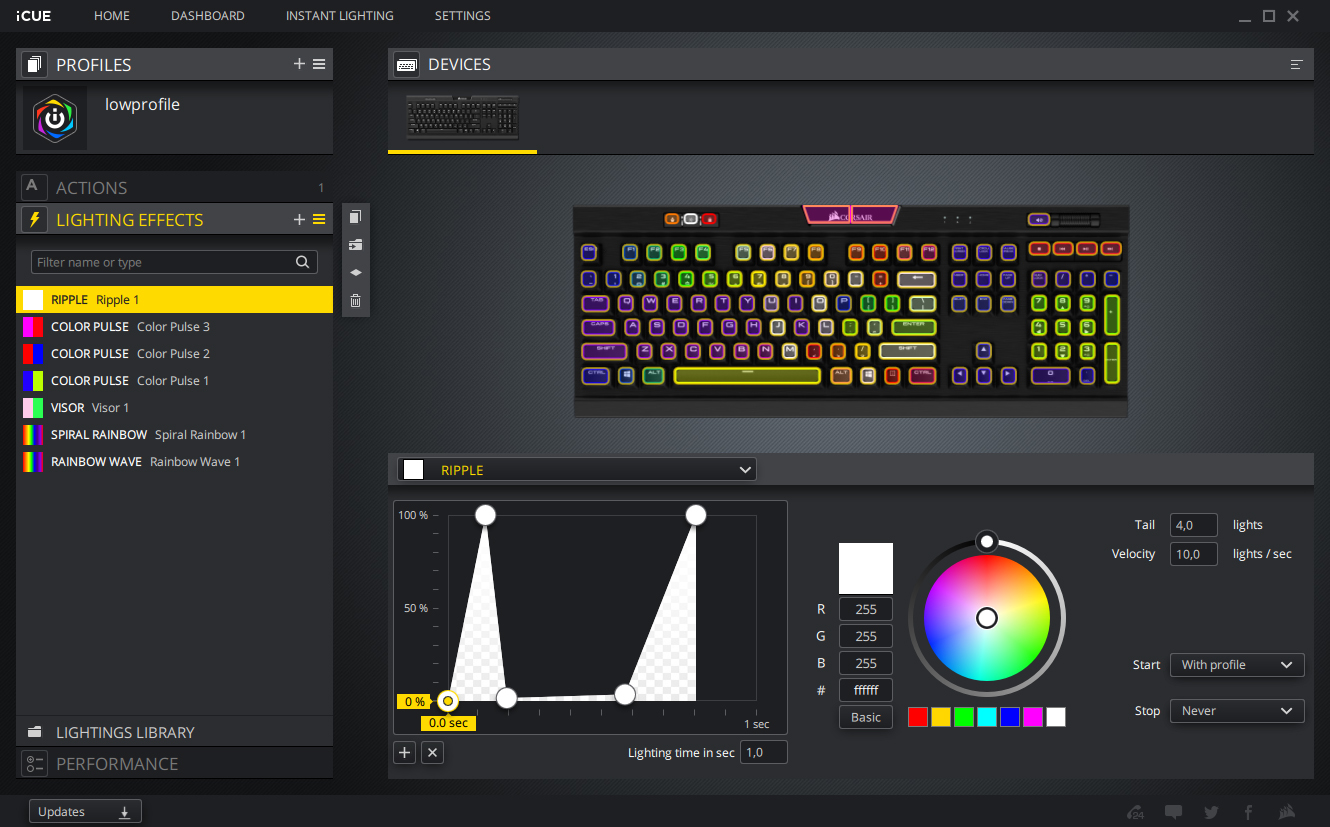Open the chat support icon
1330x827 pixels.
tap(1174, 812)
